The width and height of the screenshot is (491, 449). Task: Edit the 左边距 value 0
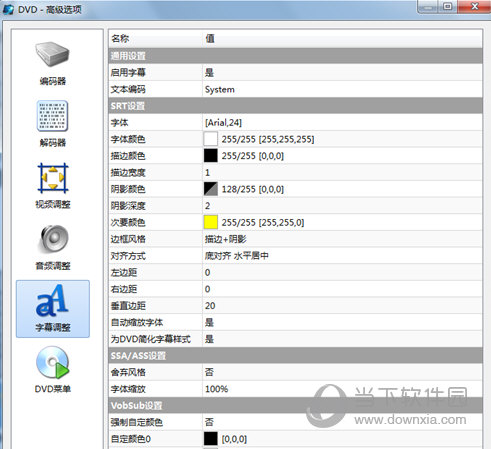tap(207, 272)
